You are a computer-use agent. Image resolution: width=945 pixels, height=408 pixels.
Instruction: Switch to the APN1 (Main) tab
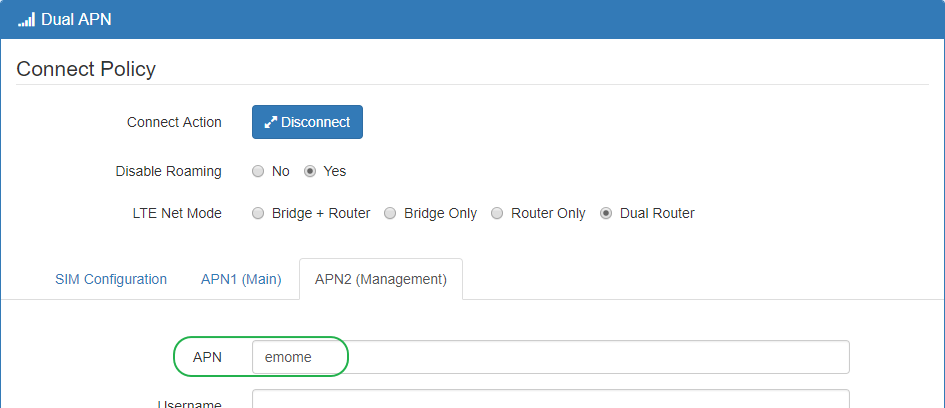[241, 280]
